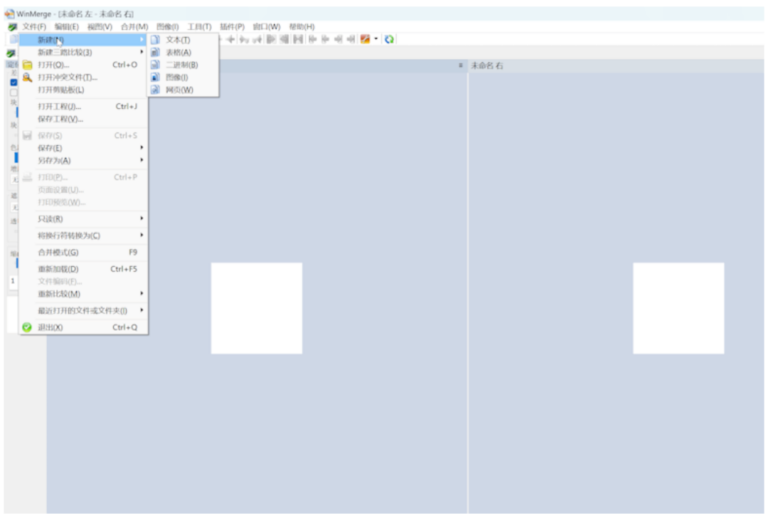Toggle 合并模式(G) in the file menu
768x518 pixels.
coord(58,252)
